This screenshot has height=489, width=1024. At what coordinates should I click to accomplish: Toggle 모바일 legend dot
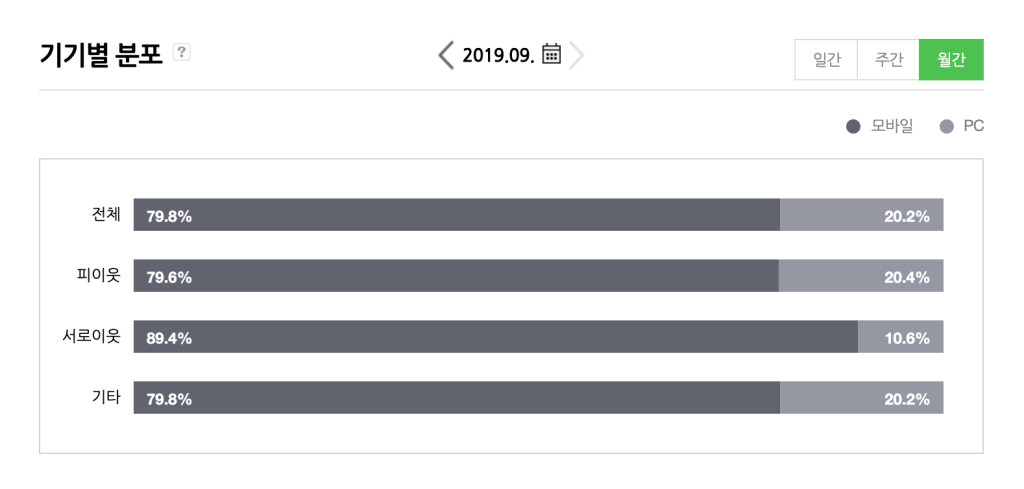click(x=853, y=127)
